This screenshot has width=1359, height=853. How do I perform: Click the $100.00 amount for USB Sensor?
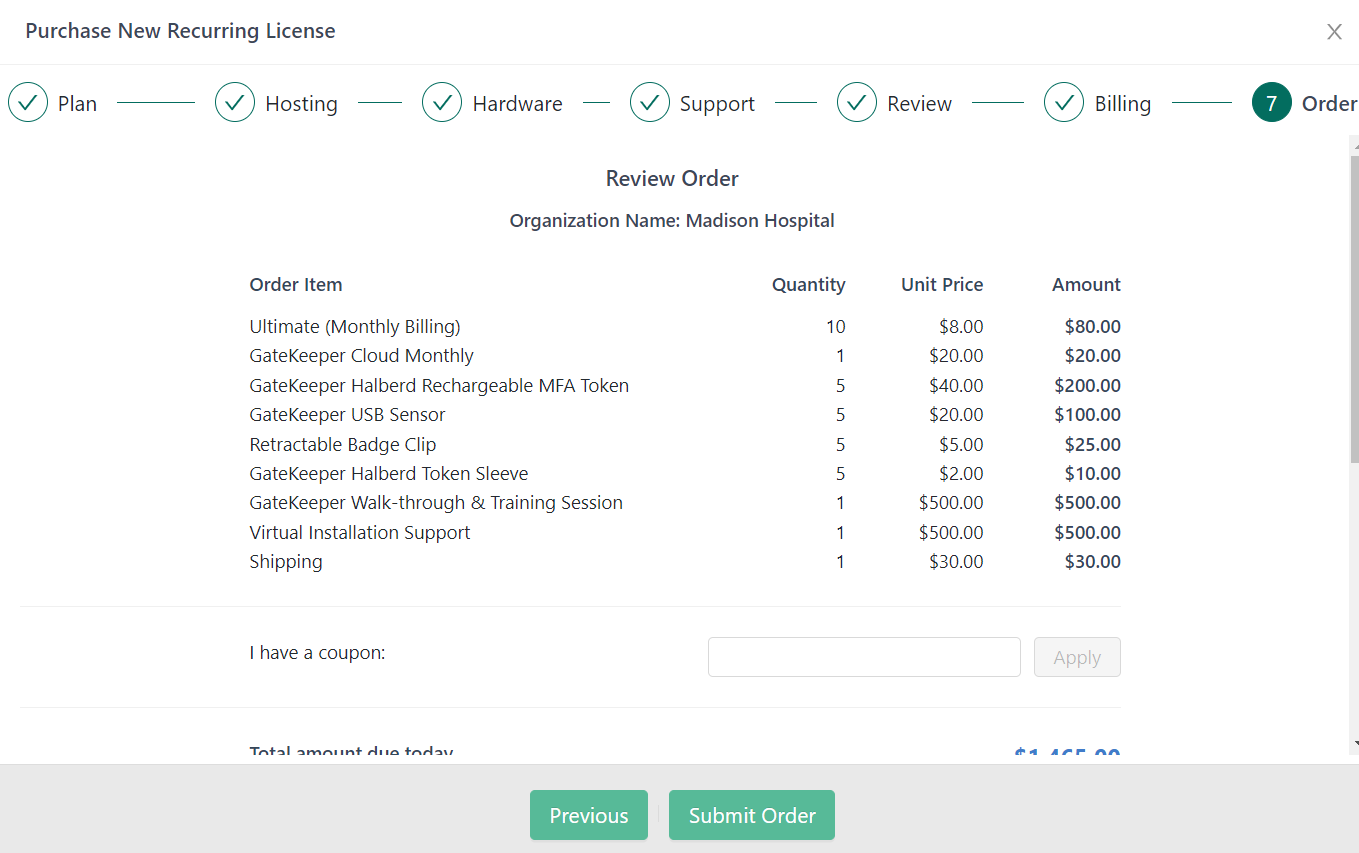click(1087, 415)
